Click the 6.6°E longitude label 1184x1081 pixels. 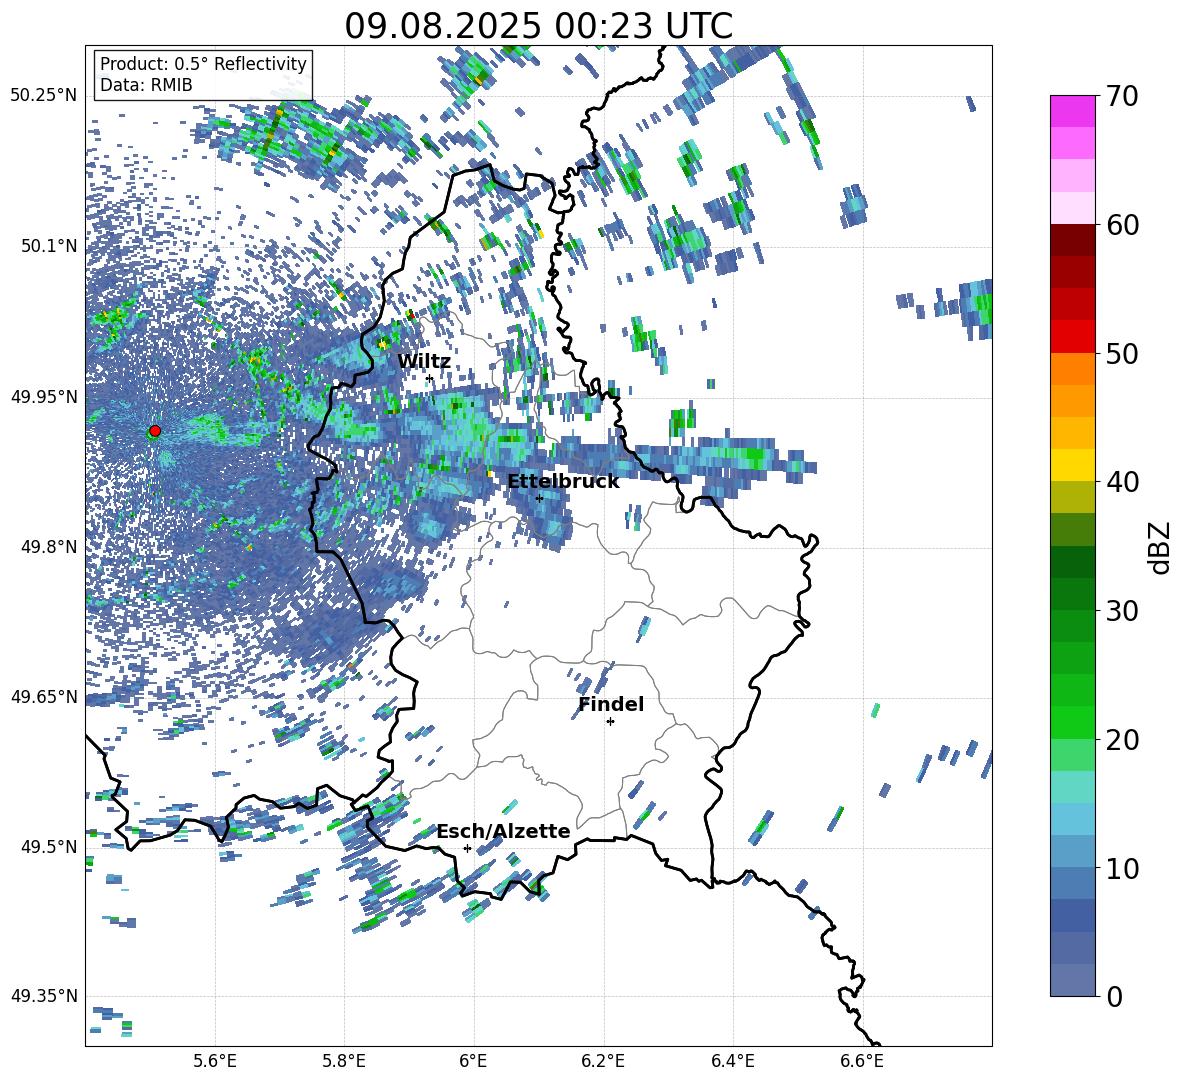pos(862,1061)
